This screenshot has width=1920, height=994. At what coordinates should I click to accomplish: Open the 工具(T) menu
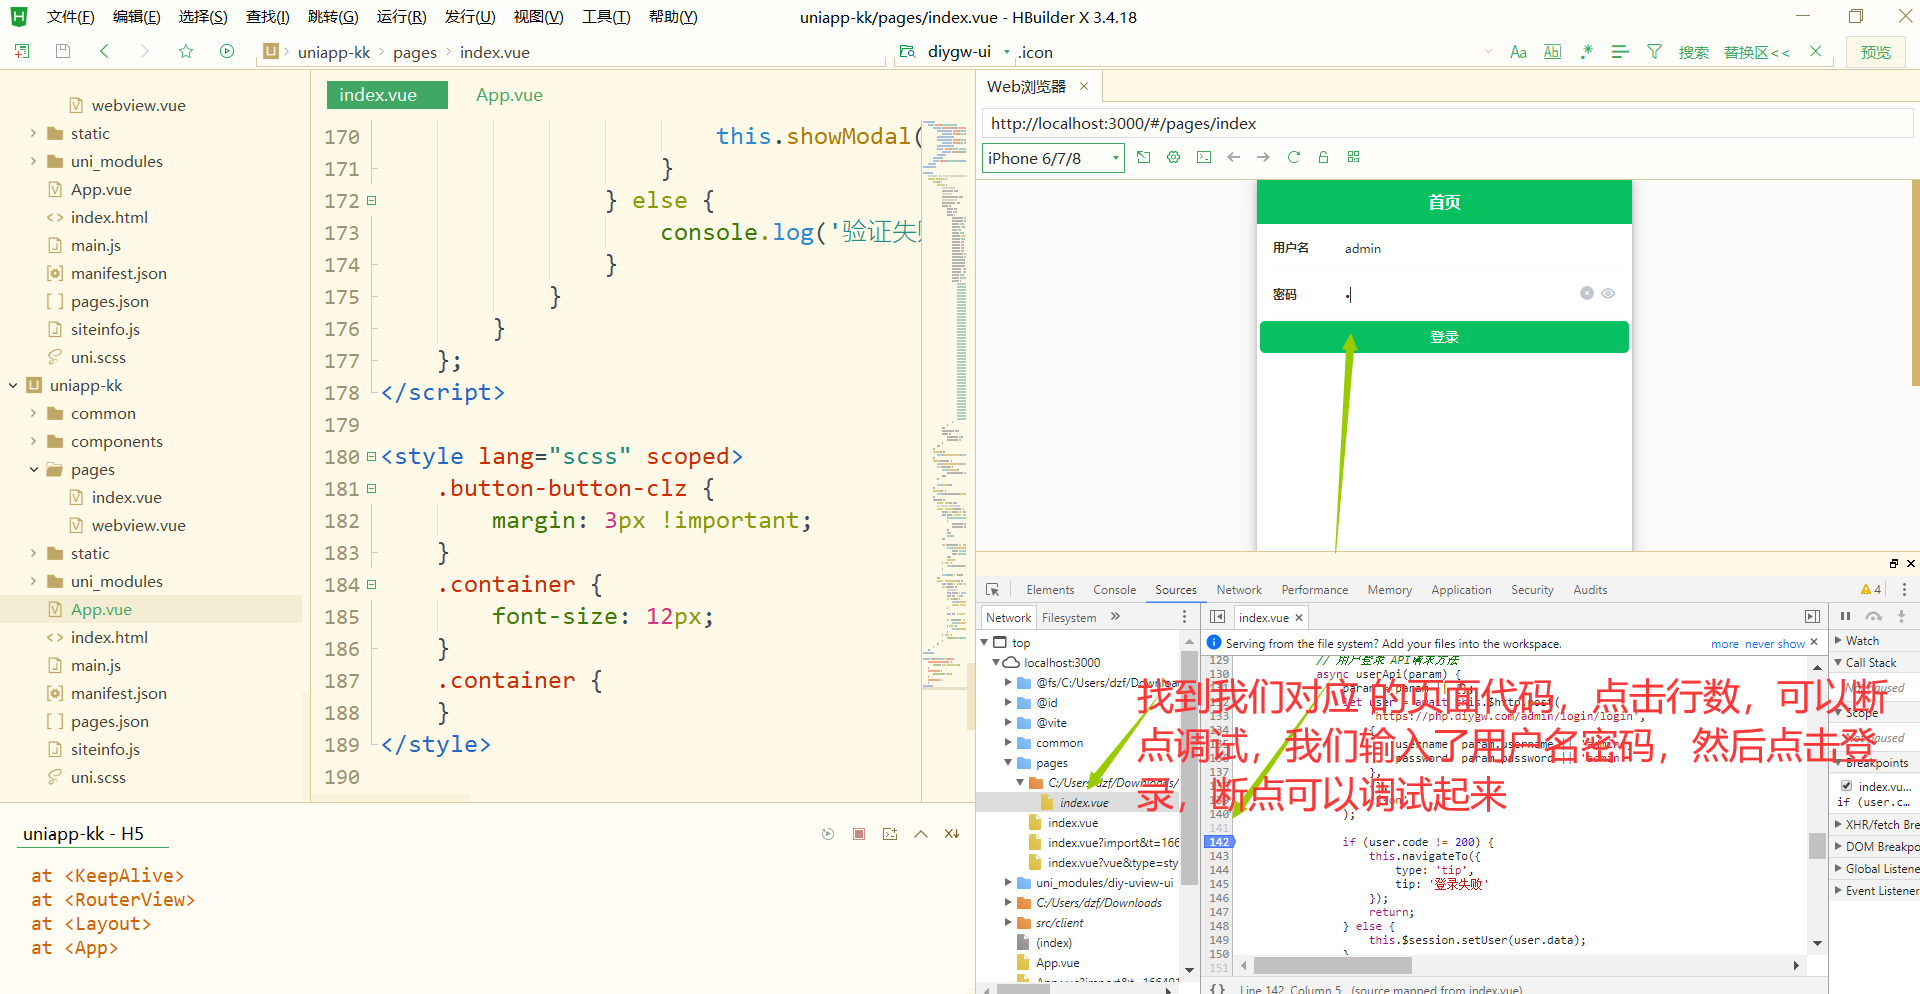pos(606,17)
